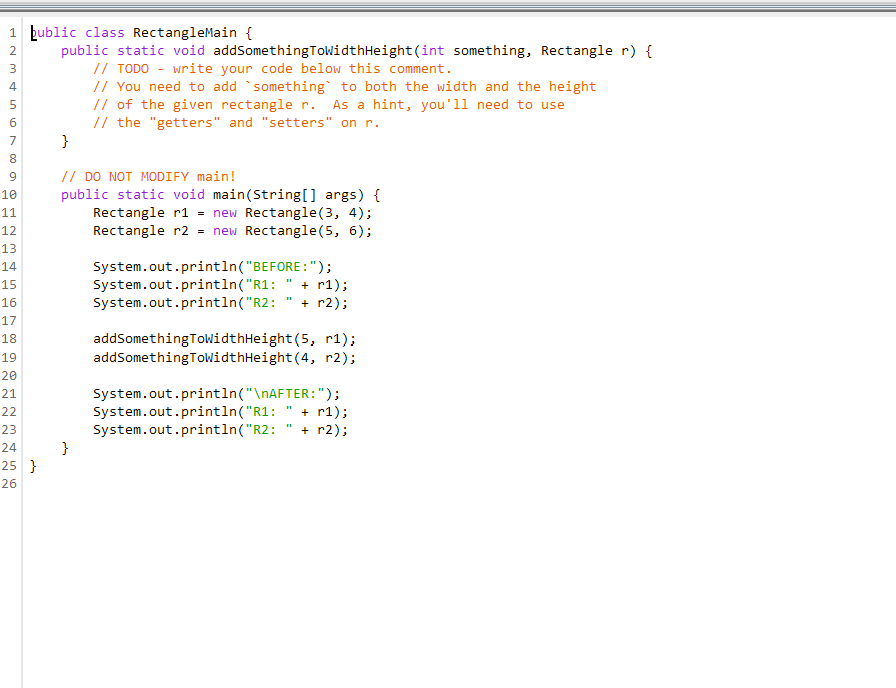The width and height of the screenshot is (896, 688).
Task: Click the "DO NOT MODIFY main!" comment
Action: [x=148, y=177]
